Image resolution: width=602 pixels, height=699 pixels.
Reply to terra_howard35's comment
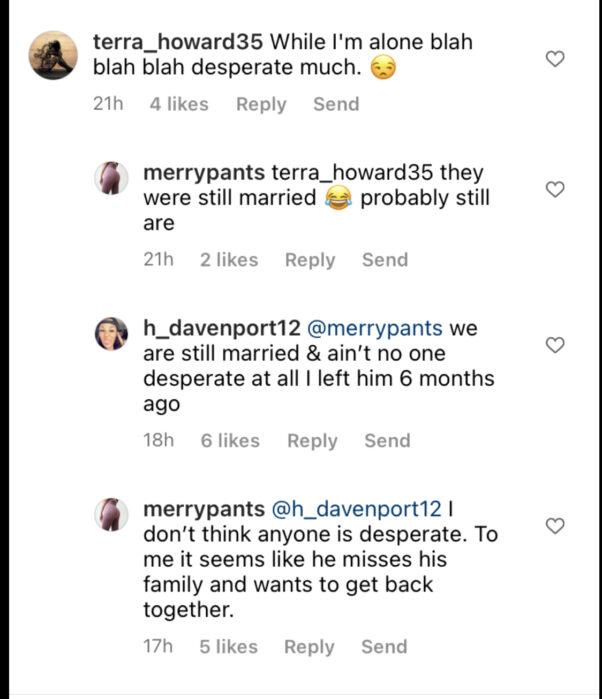click(x=261, y=104)
